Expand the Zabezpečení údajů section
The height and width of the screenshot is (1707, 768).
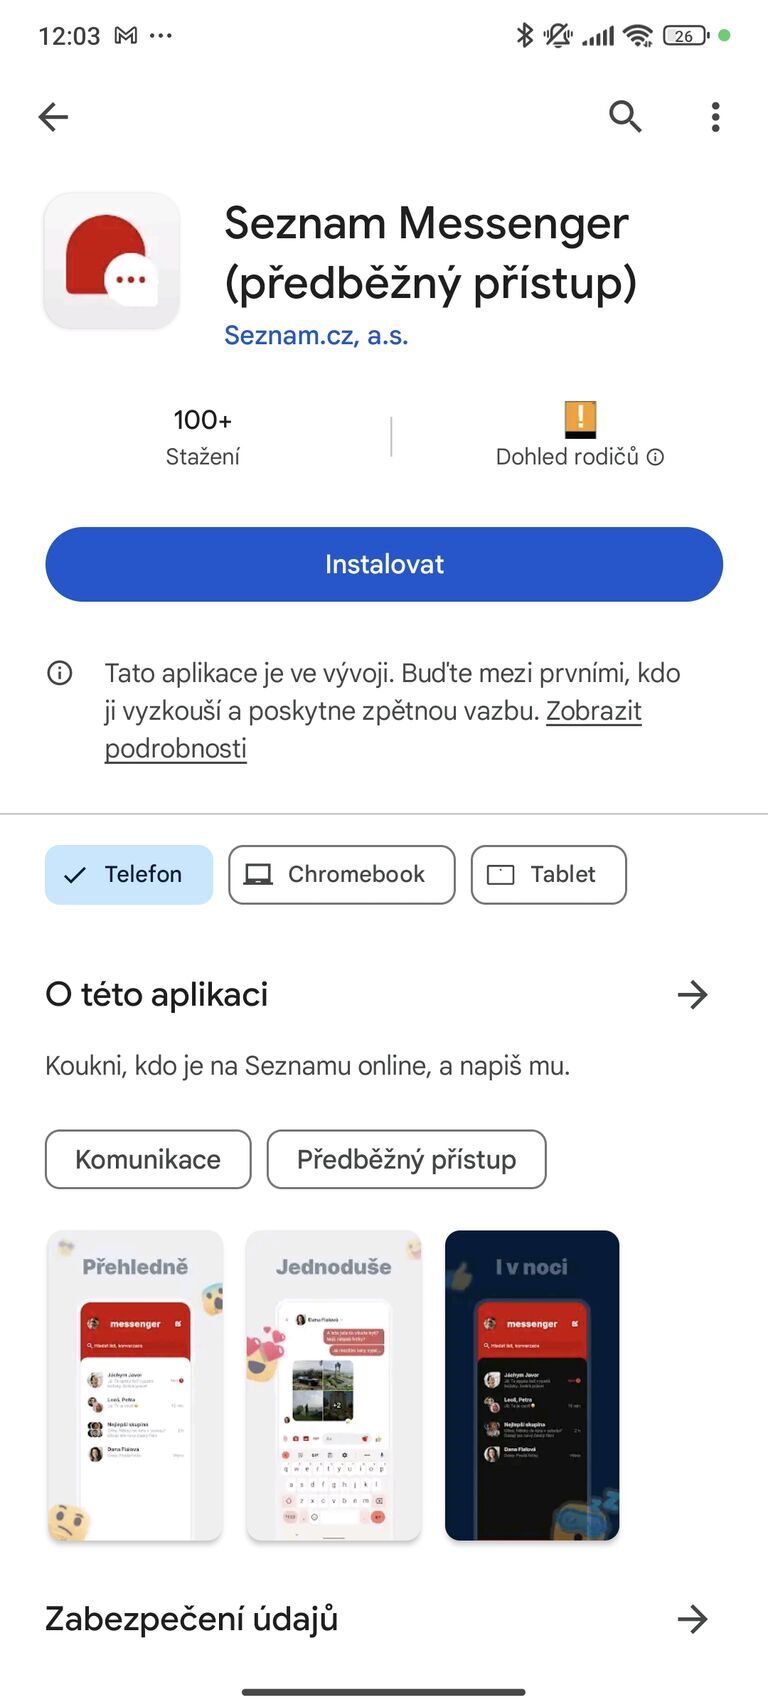click(693, 1620)
